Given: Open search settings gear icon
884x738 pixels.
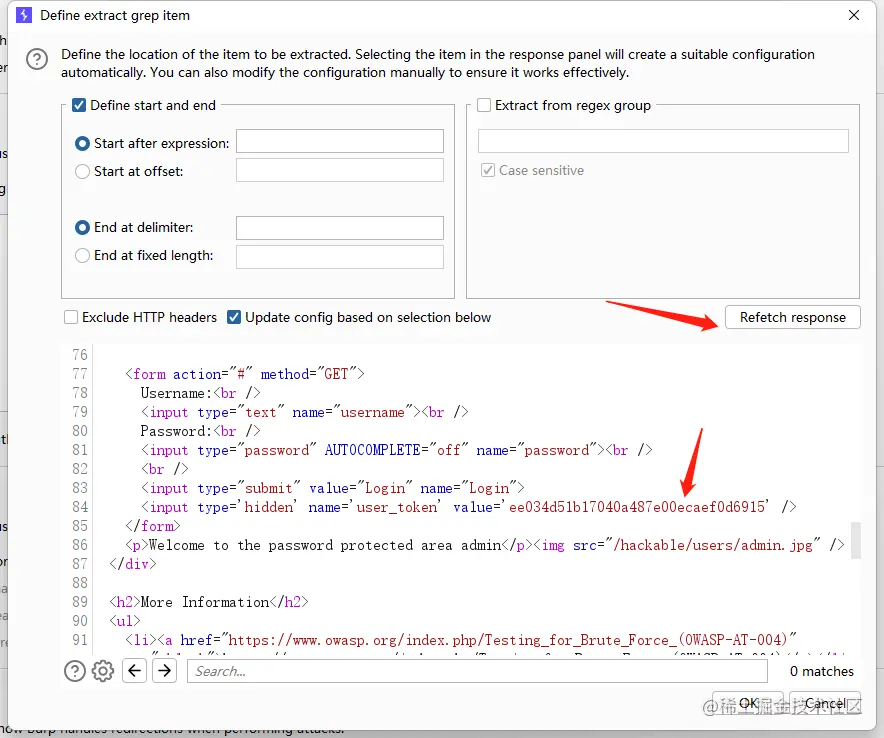Looking at the screenshot, I should (103, 671).
